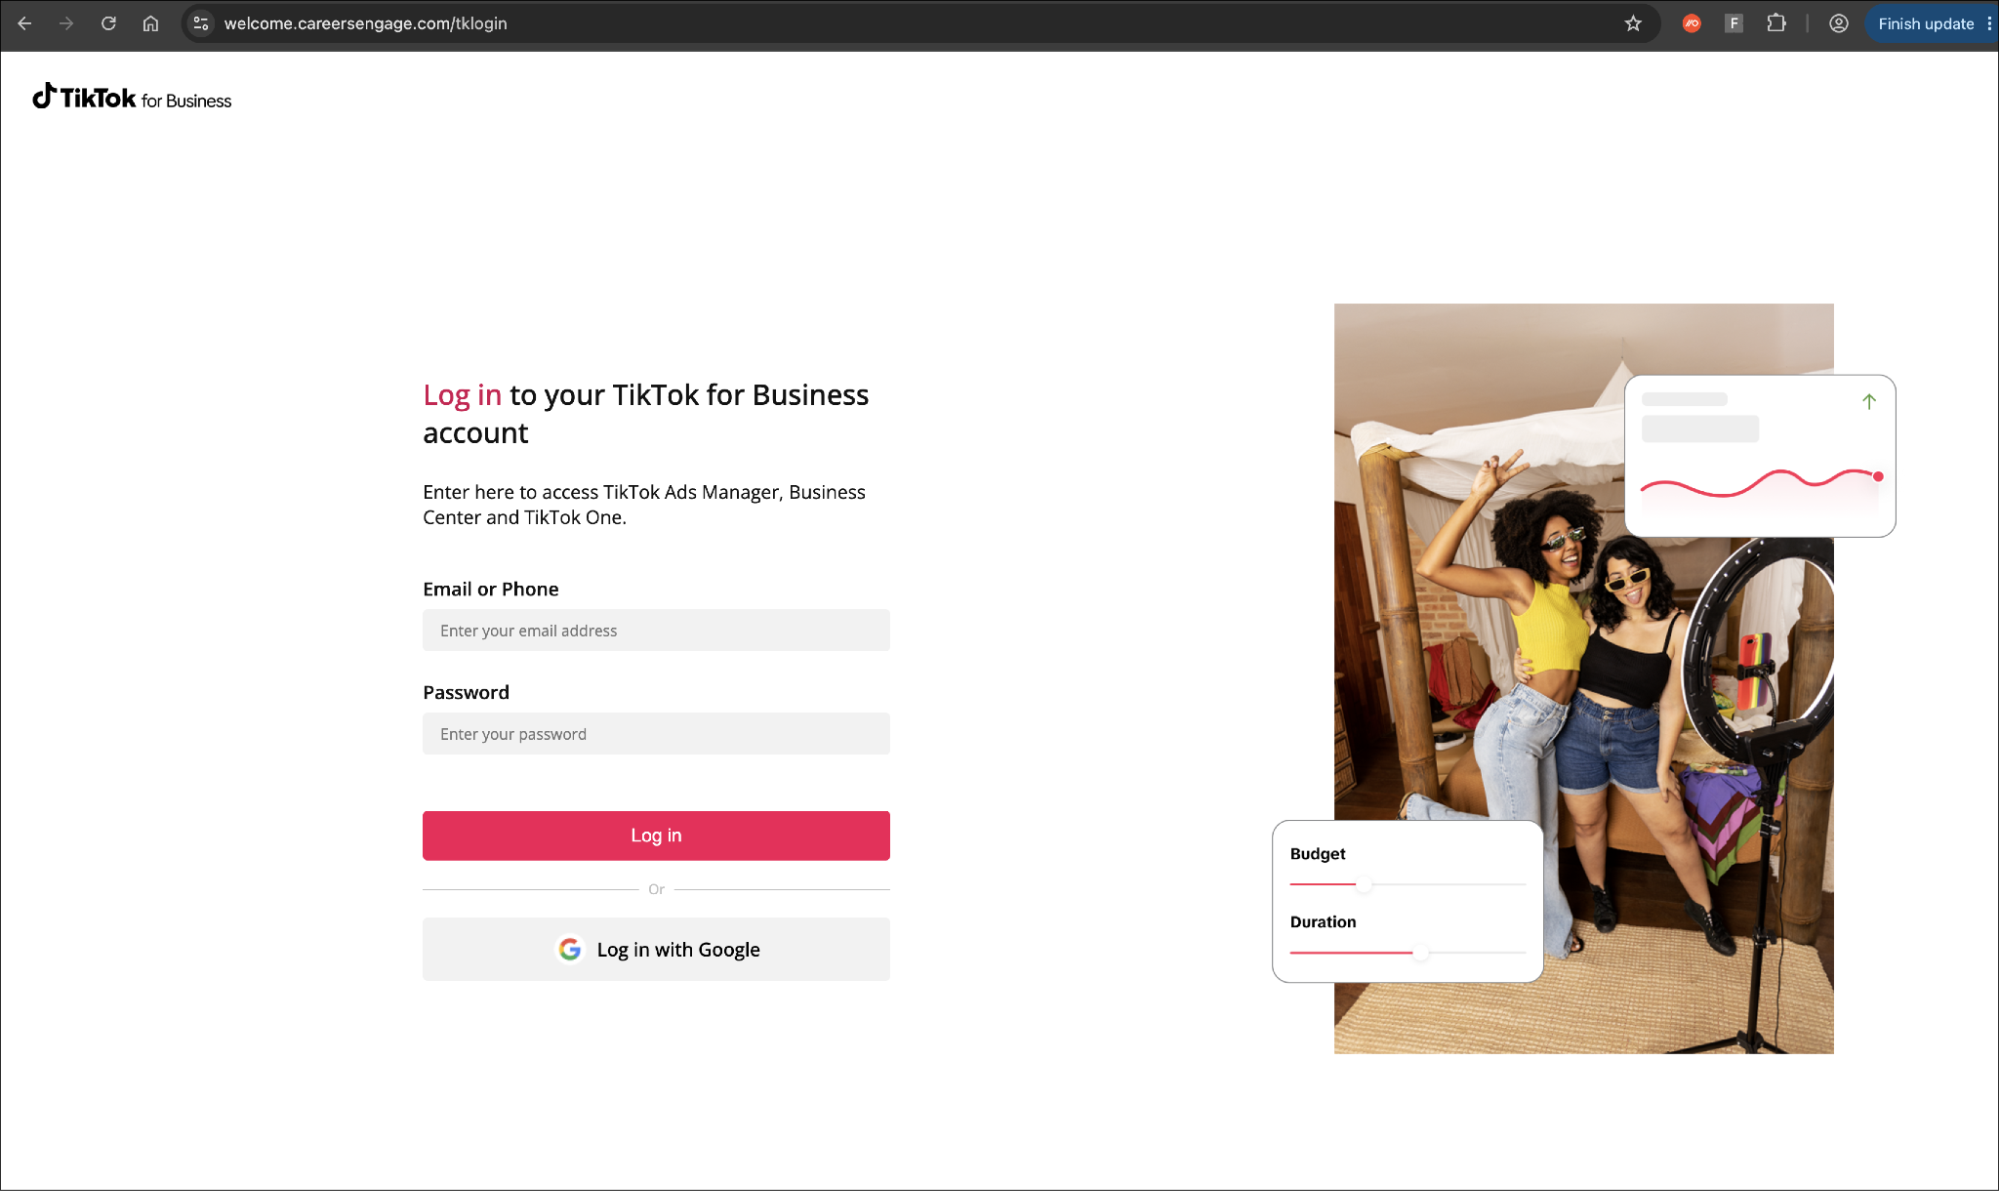Click the orange extension icon in the toolbar

(1691, 23)
